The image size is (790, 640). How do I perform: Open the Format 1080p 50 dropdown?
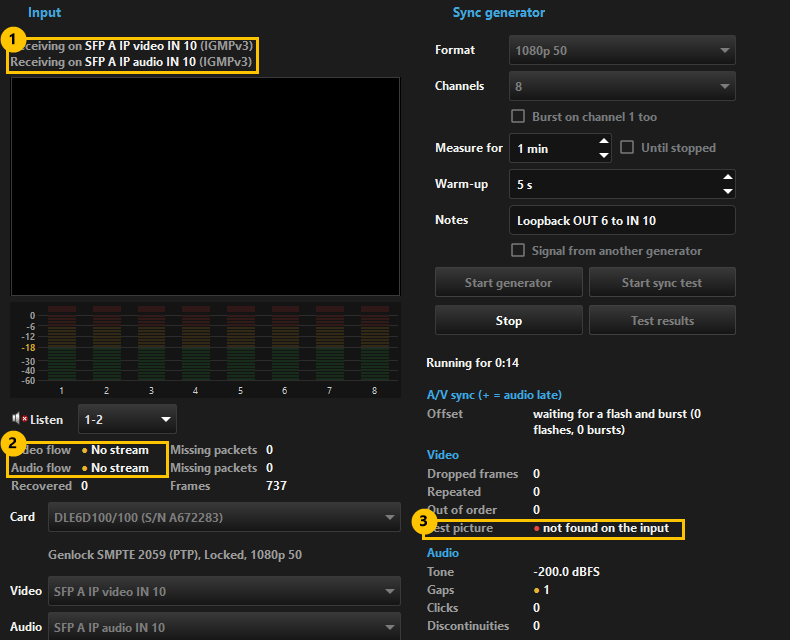click(x=622, y=50)
